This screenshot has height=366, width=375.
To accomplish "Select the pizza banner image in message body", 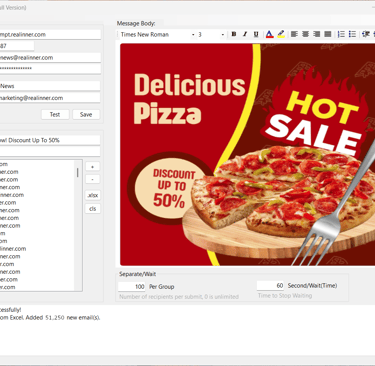I will coord(247,154).
